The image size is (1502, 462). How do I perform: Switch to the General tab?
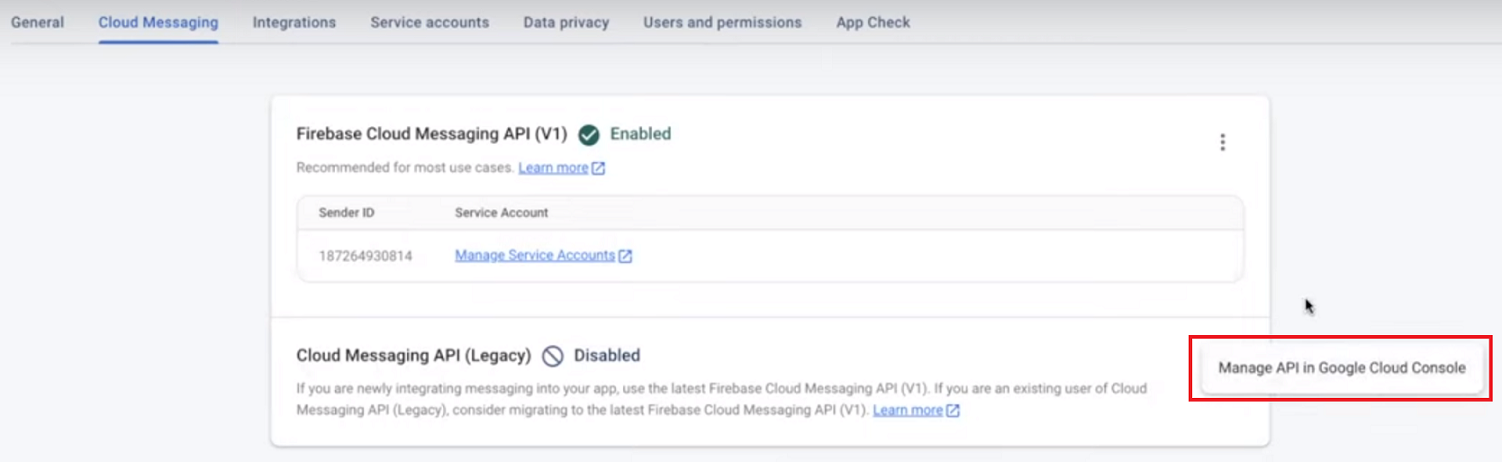(x=37, y=22)
